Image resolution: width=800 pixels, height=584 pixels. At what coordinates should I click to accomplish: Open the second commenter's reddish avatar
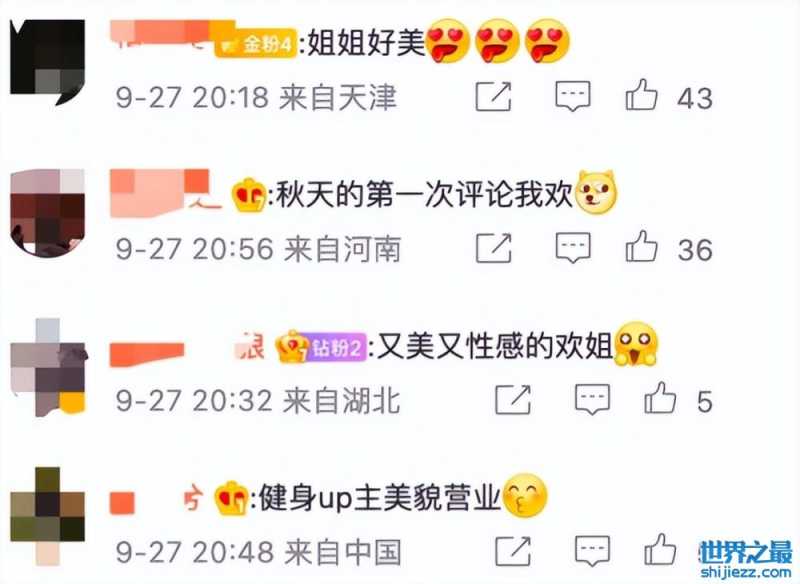pos(47,213)
